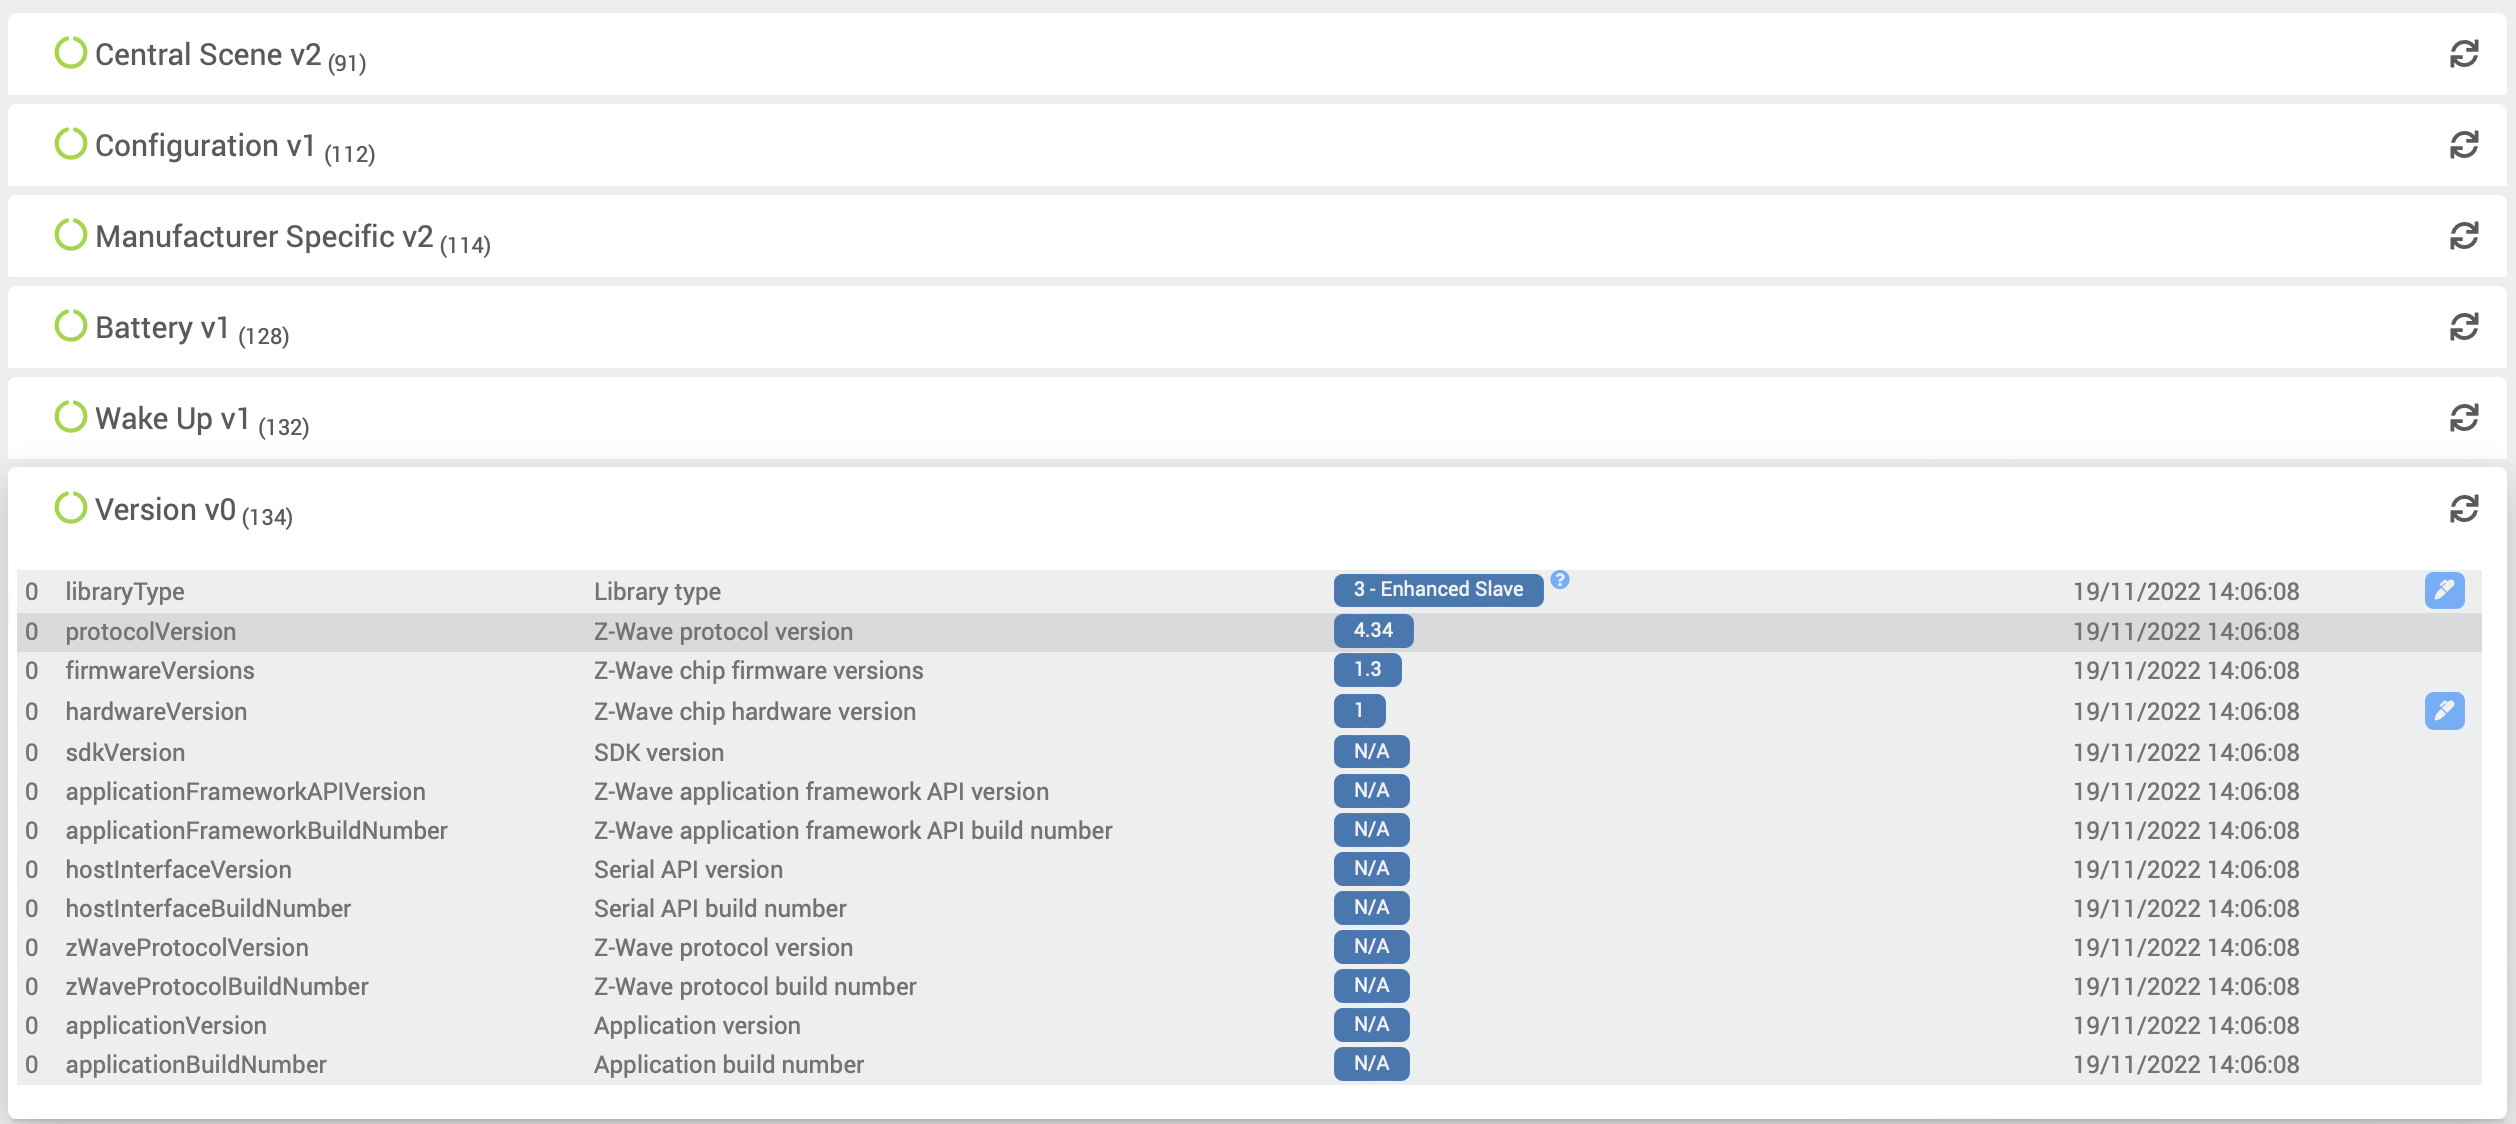Click the green status circle beside Version v0
Image resolution: width=2516 pixels, height=1124 pixels.
[71, 508]
